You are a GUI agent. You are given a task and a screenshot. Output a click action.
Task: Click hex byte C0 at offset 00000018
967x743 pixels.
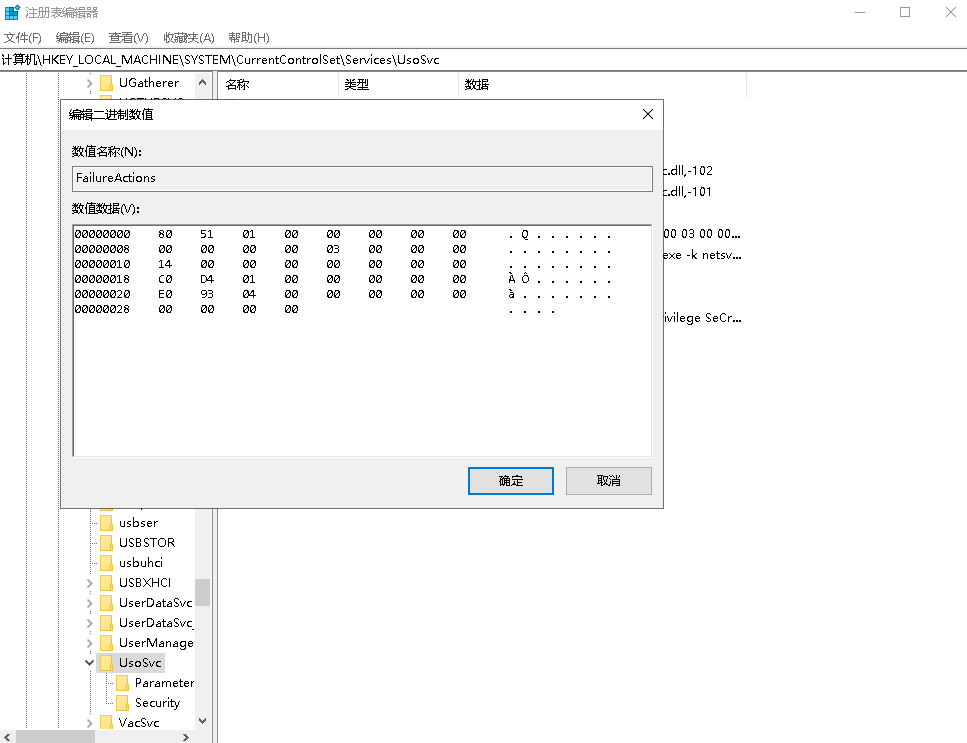coord(165,279)
